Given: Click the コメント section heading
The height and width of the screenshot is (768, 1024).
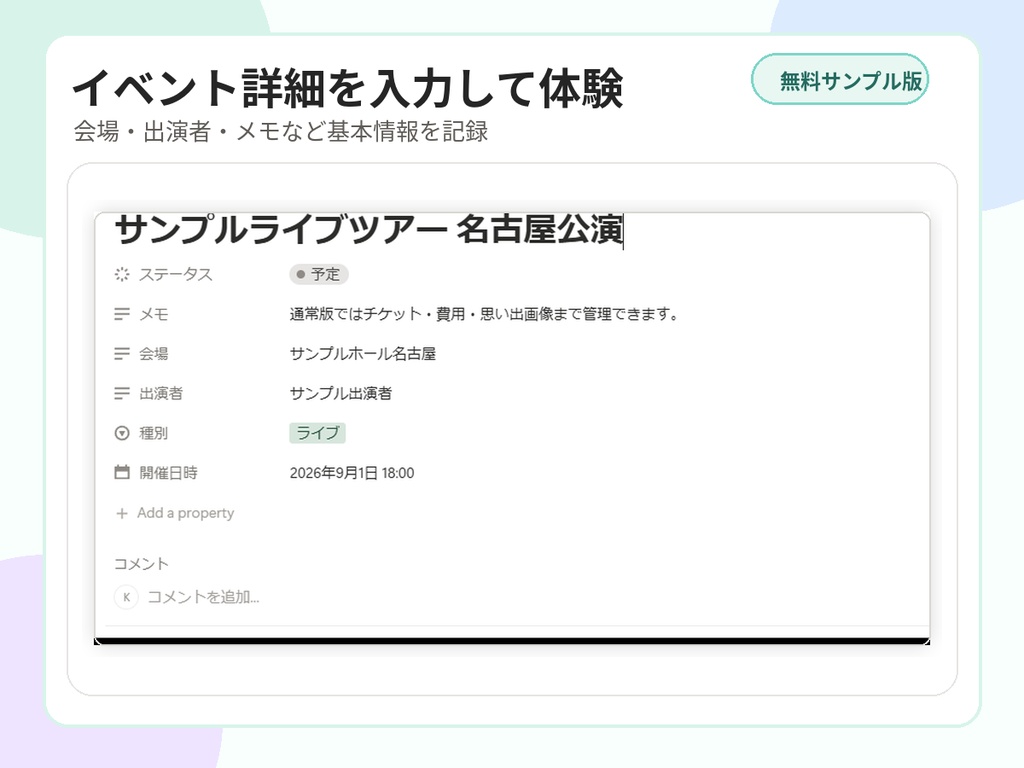Looking at the screenshot, I should tap(141, 564).
